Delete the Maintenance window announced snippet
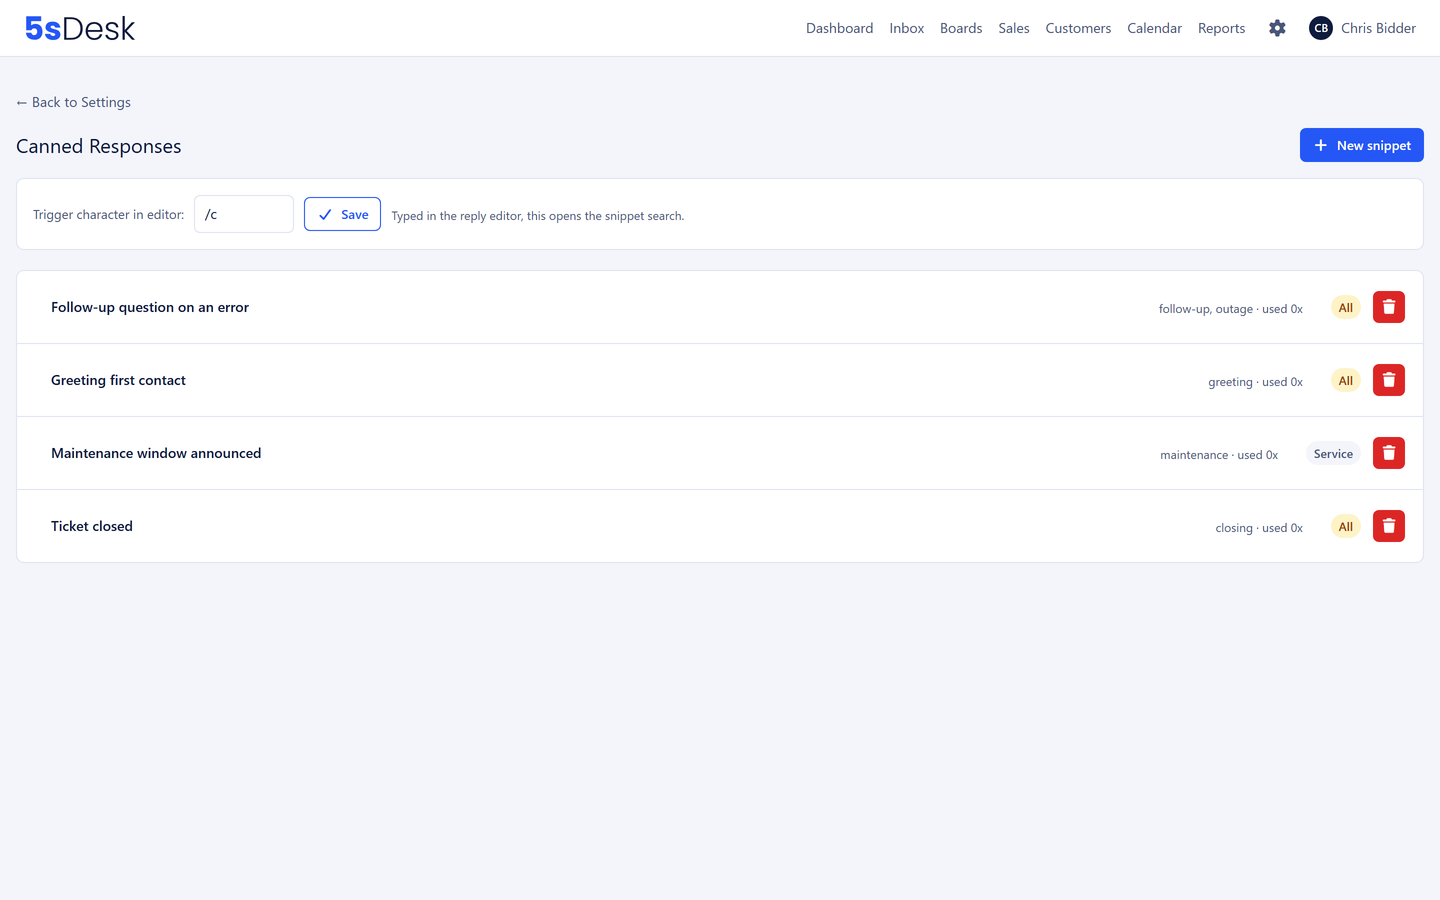Viewport: 1440px width, 900px height. (x=1388, y=453)
